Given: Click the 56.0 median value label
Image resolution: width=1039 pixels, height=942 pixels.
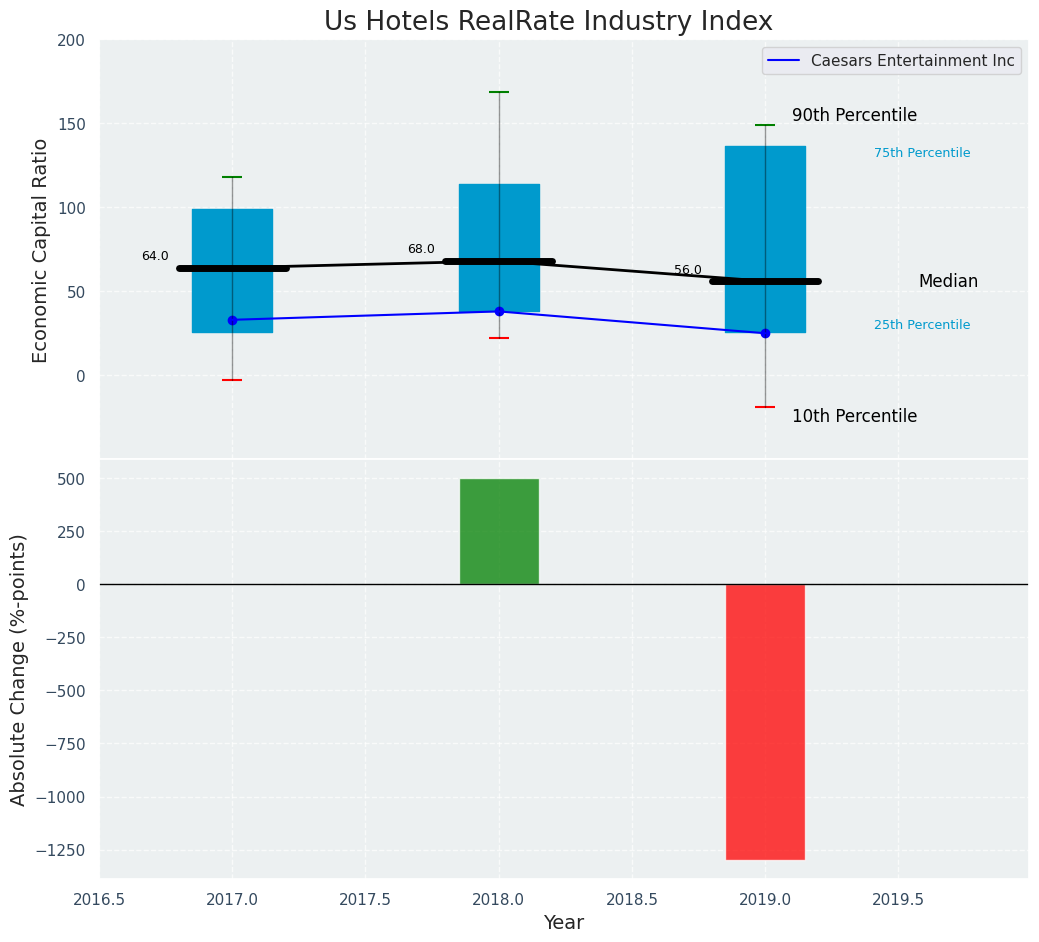Looking at the screenshot, I should click(x=688, y=270).
